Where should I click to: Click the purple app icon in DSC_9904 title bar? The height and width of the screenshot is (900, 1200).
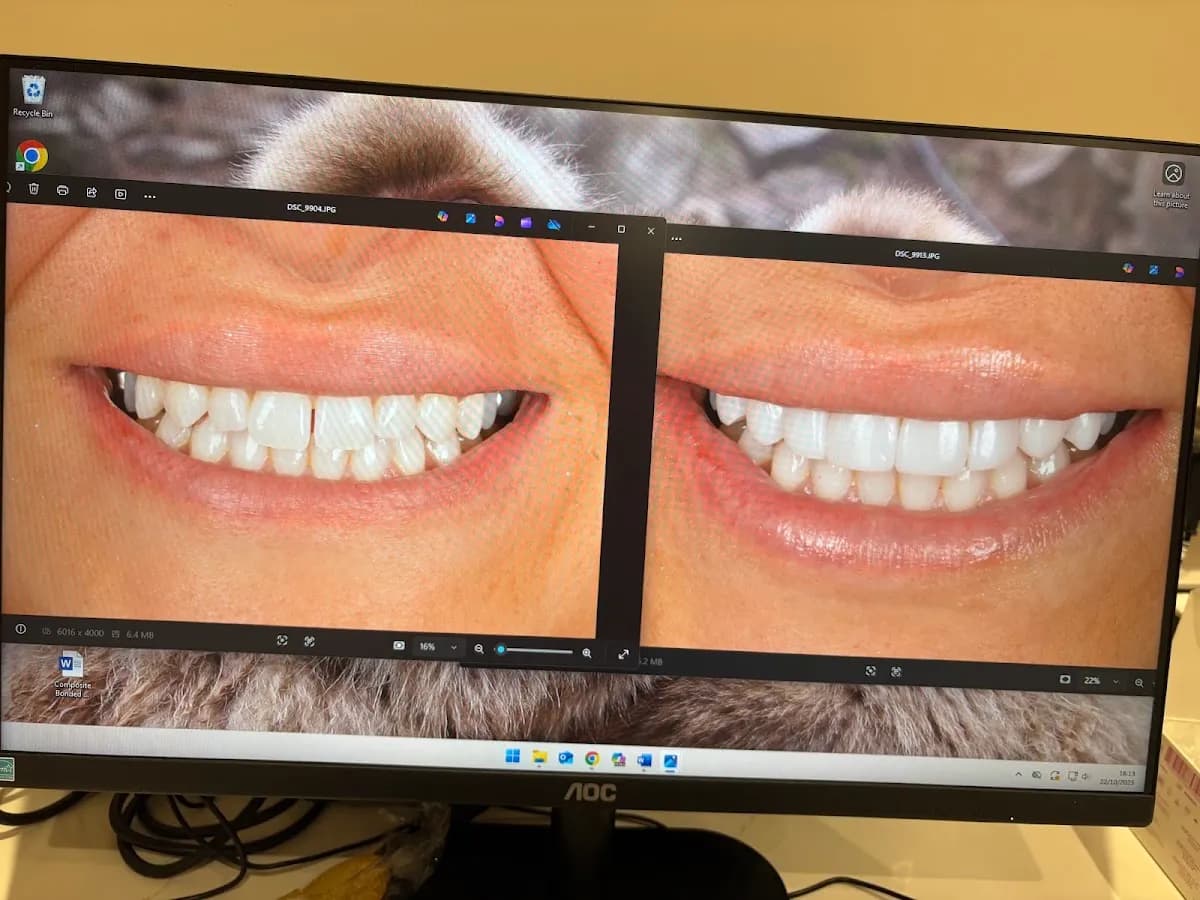pyautogui.click(x=526, y=222)
